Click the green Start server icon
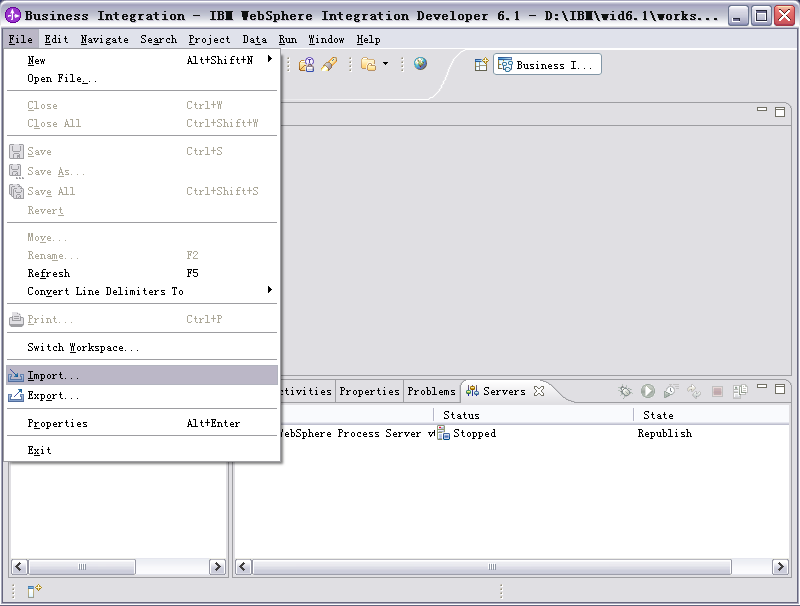Screen dimensions: 800x606 coord(648,391)
